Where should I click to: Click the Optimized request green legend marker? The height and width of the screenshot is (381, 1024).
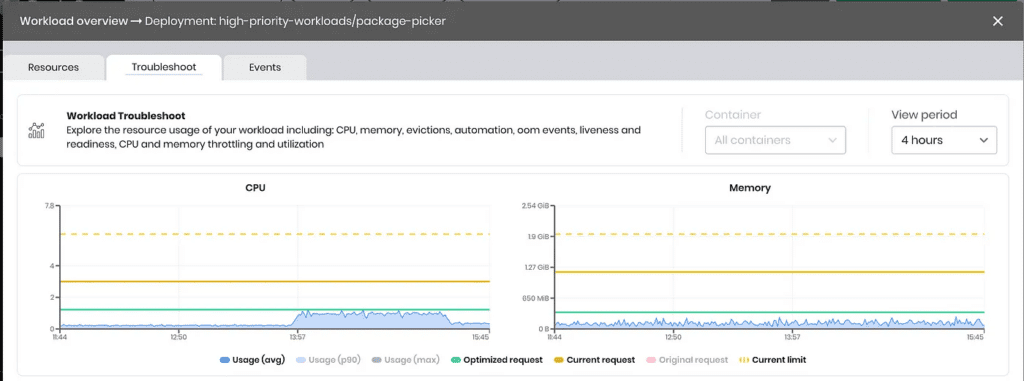tap(454, 360)
